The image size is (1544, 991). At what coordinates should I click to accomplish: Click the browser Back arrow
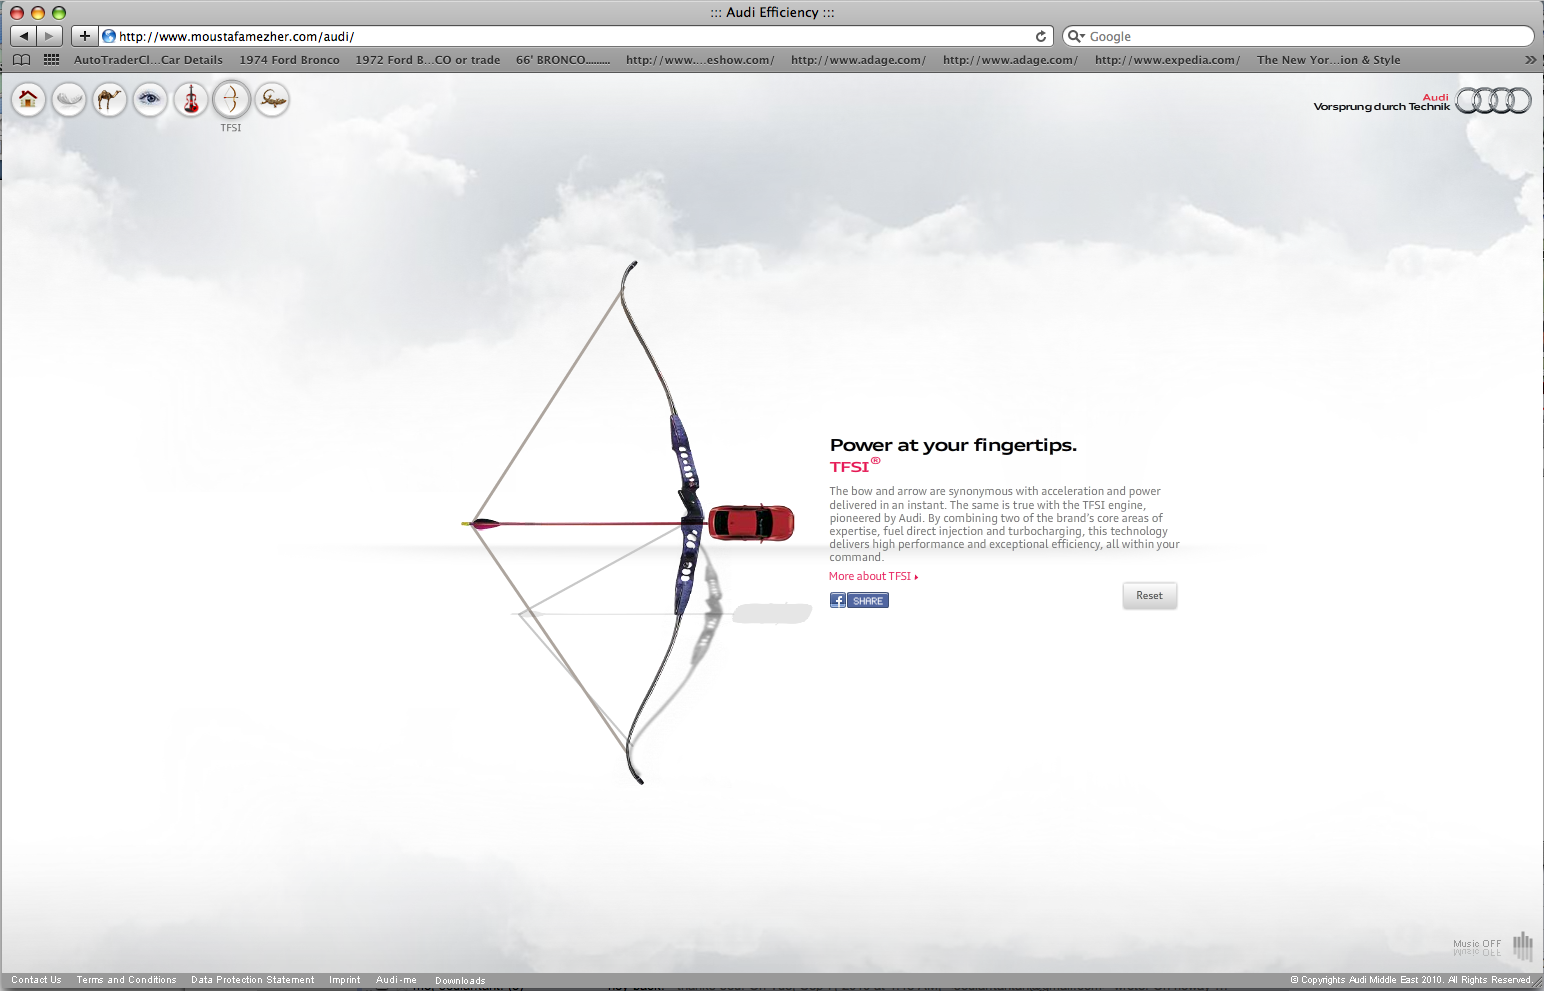(24, 36)
